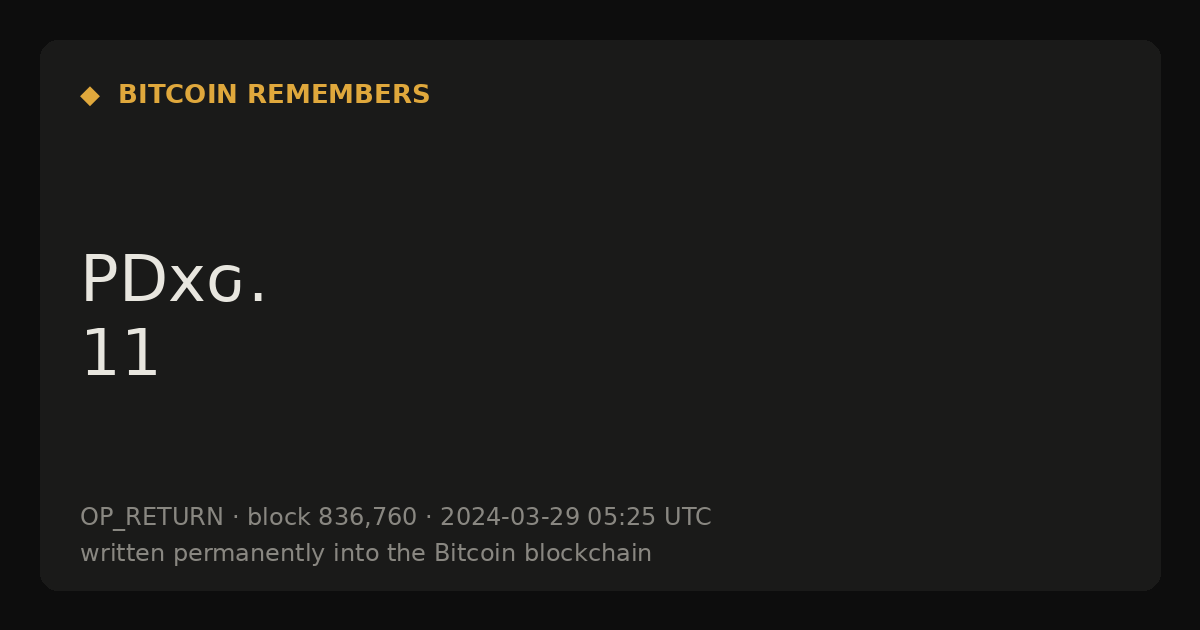Select the written permanently footer line
Screen dimensions: 1200x630
tap(366, 554)
